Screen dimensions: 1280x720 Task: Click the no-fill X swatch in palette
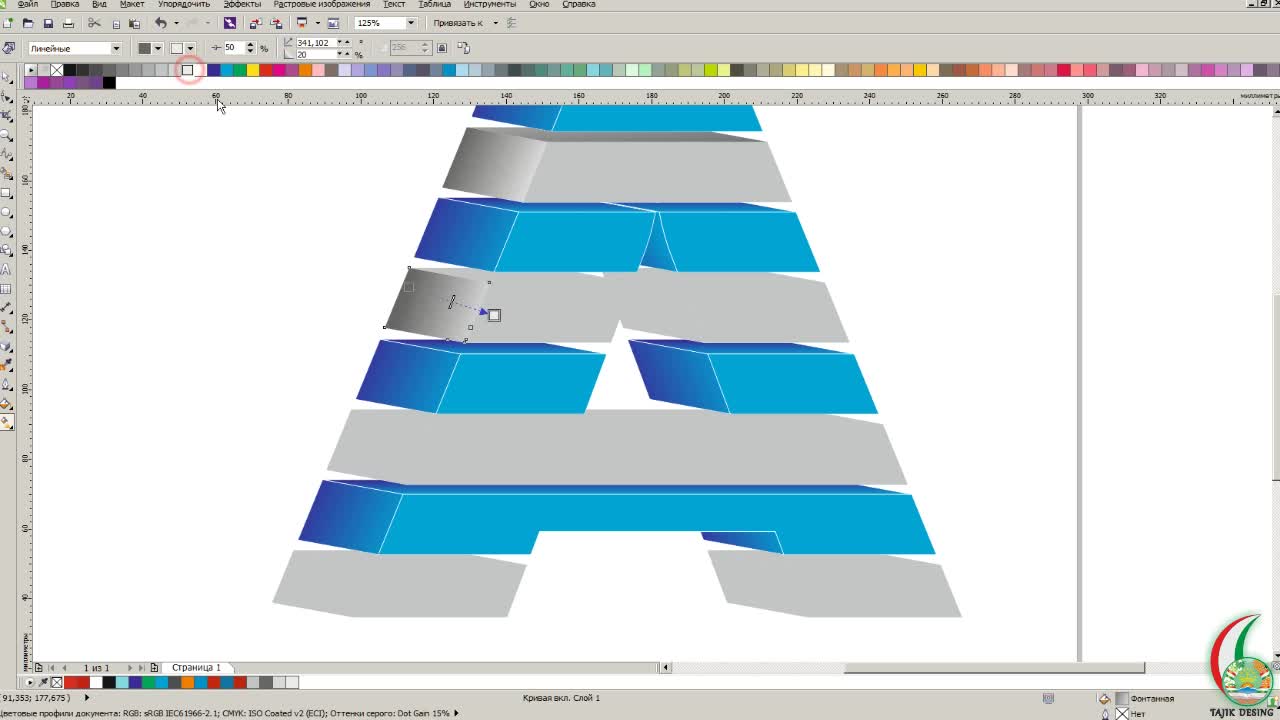pyautogui.click(x=57, y=70)
